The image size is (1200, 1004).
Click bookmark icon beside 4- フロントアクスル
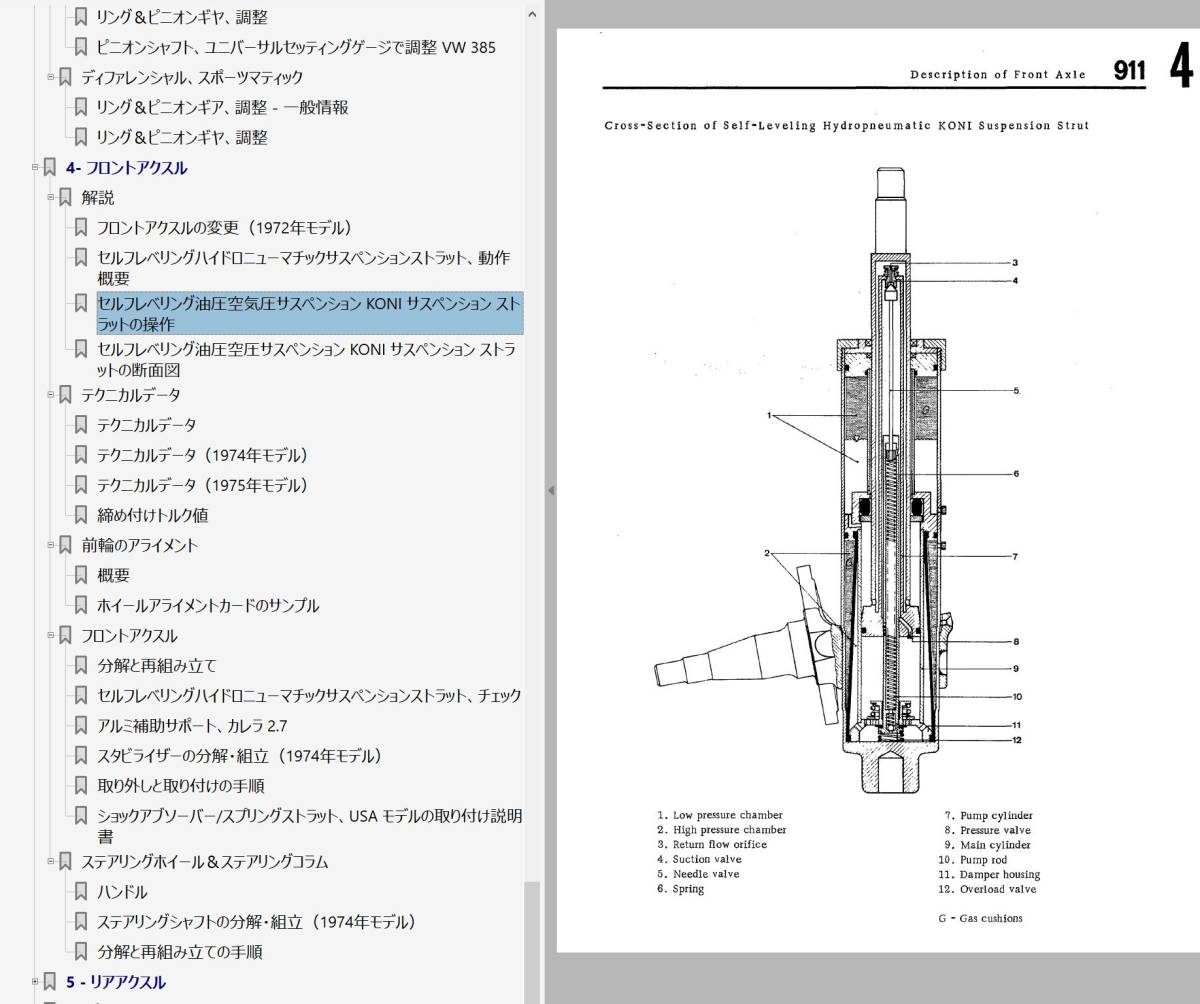(50, 168)
